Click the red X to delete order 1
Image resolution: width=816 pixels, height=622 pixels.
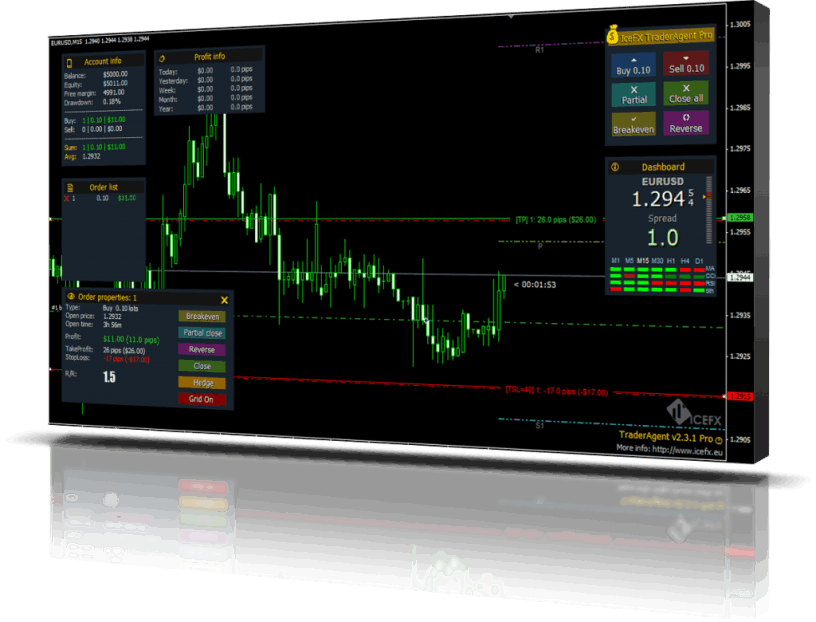coord(66,198)
